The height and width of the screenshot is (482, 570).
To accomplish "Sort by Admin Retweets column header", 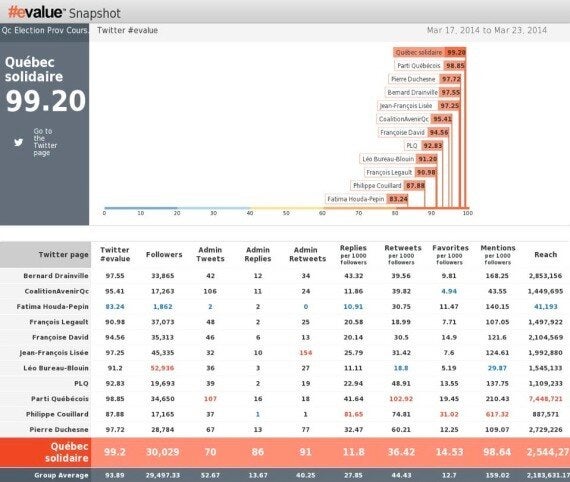I will click(307, 254).
